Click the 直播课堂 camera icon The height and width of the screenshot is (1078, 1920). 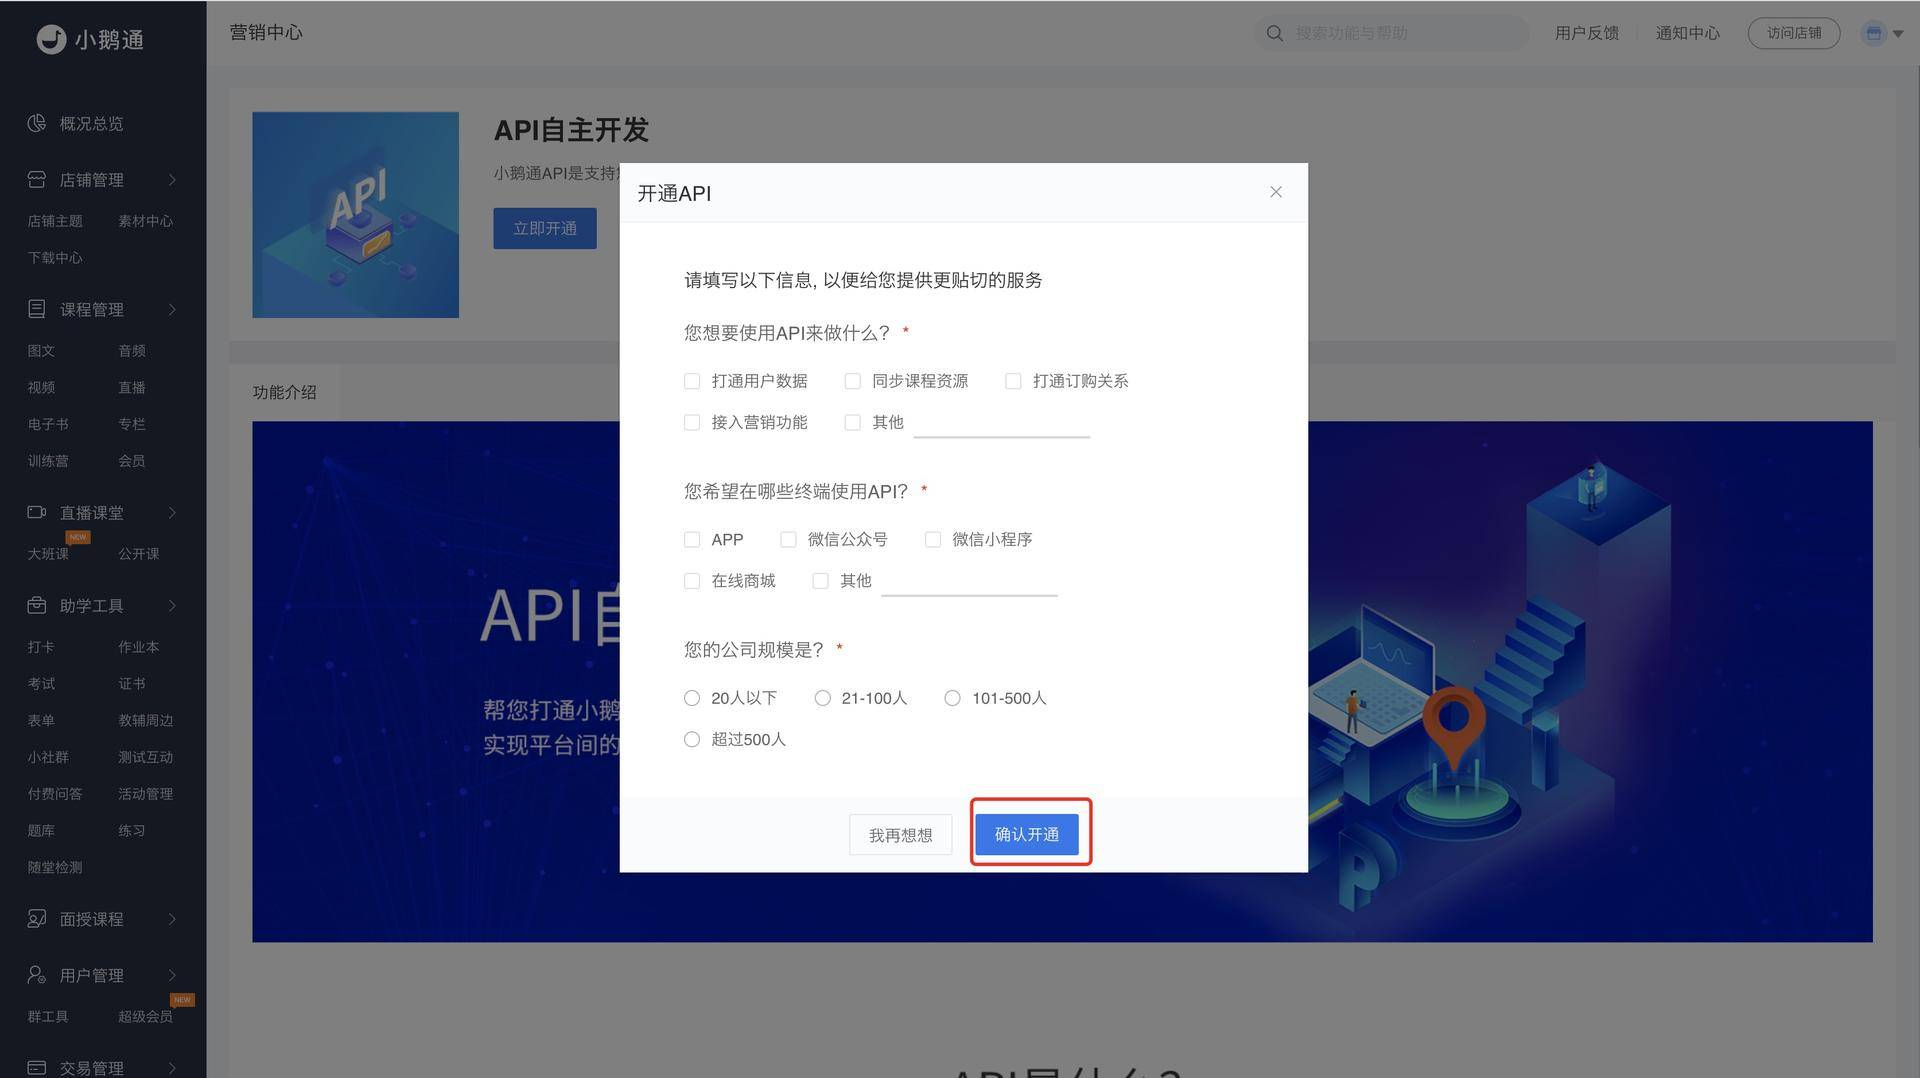(x=37, y=512)
